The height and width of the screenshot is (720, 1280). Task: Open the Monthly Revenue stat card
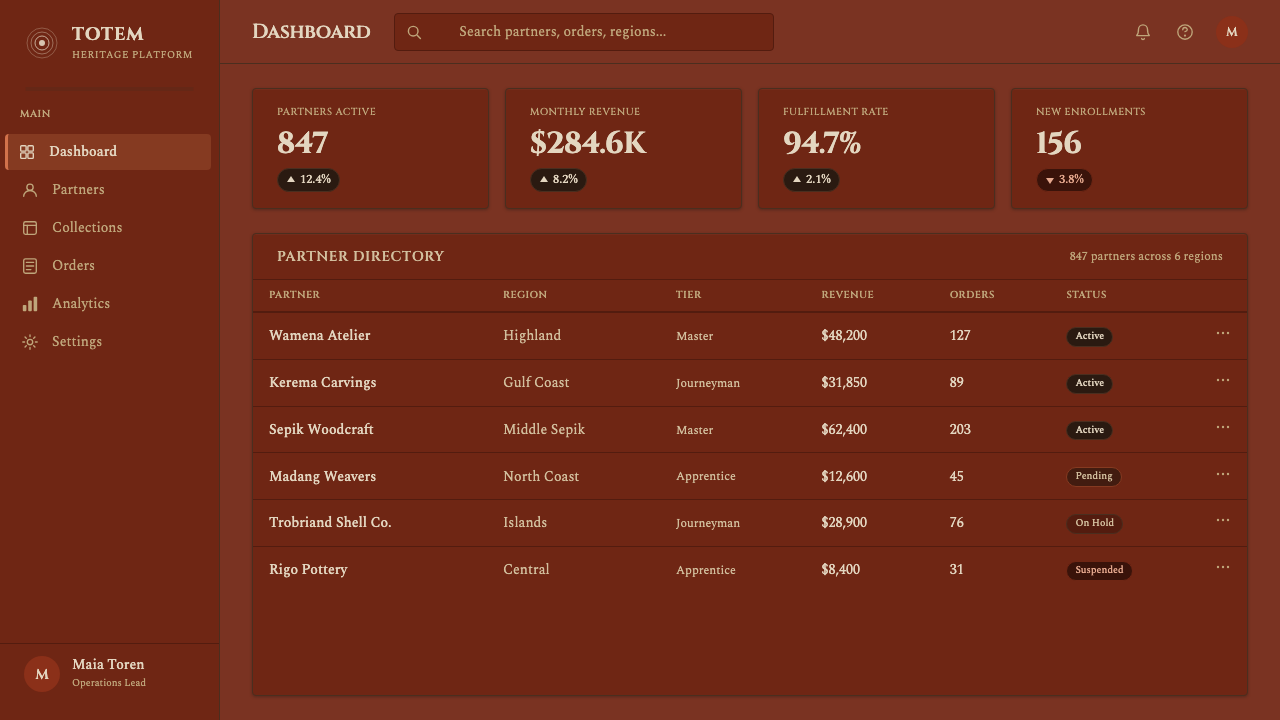point(623,149)
